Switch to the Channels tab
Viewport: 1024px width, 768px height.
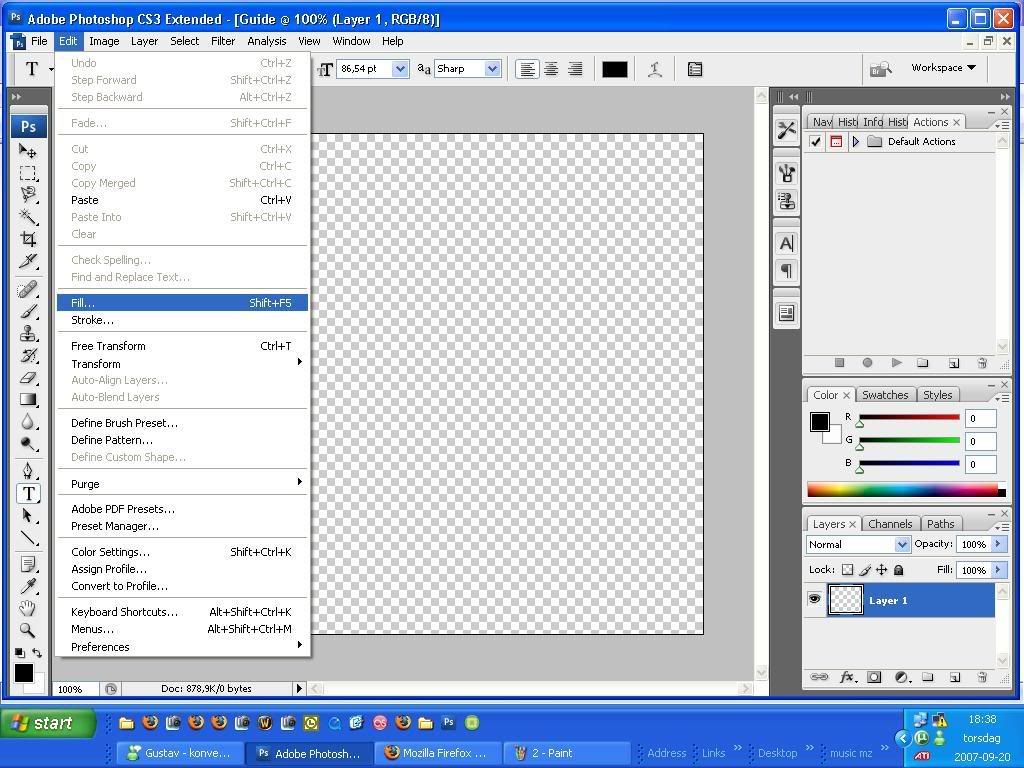click(x=890, y=524)
